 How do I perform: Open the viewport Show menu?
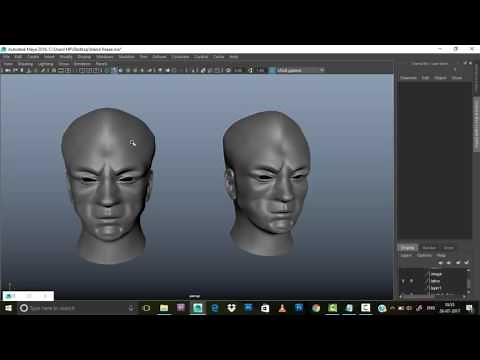tap(64, 64)
